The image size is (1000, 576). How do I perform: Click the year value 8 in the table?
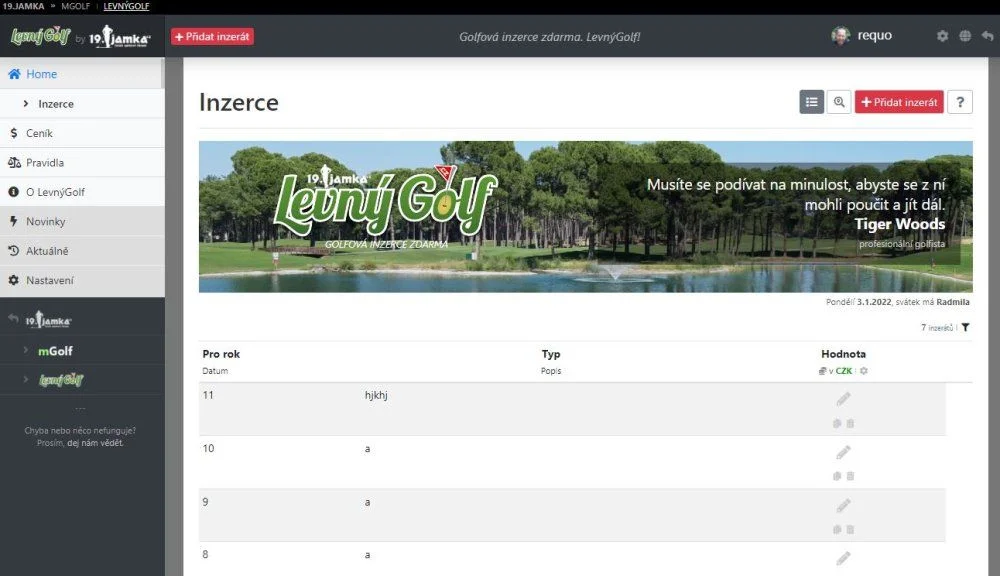(x=205, y=555)
